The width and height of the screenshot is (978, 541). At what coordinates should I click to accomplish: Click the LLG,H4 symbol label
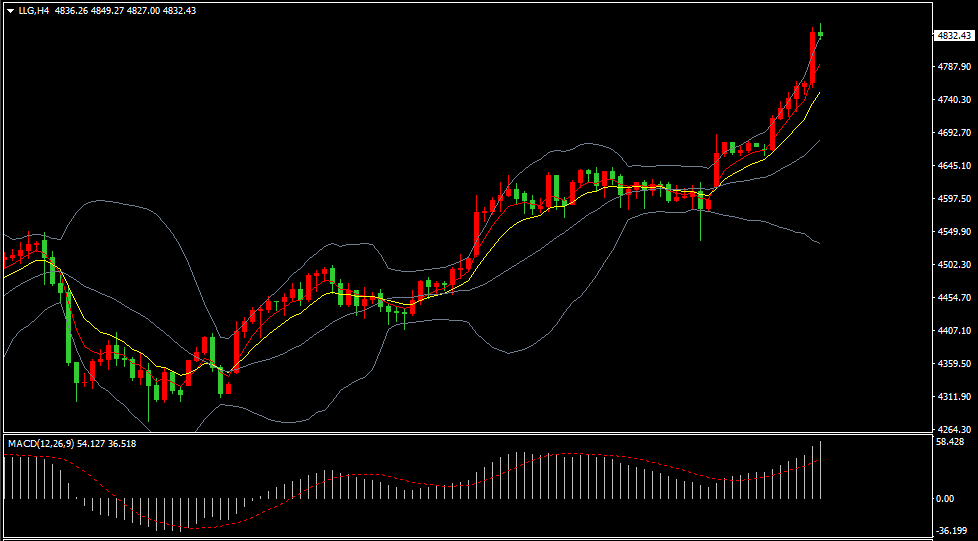(34, 10)
